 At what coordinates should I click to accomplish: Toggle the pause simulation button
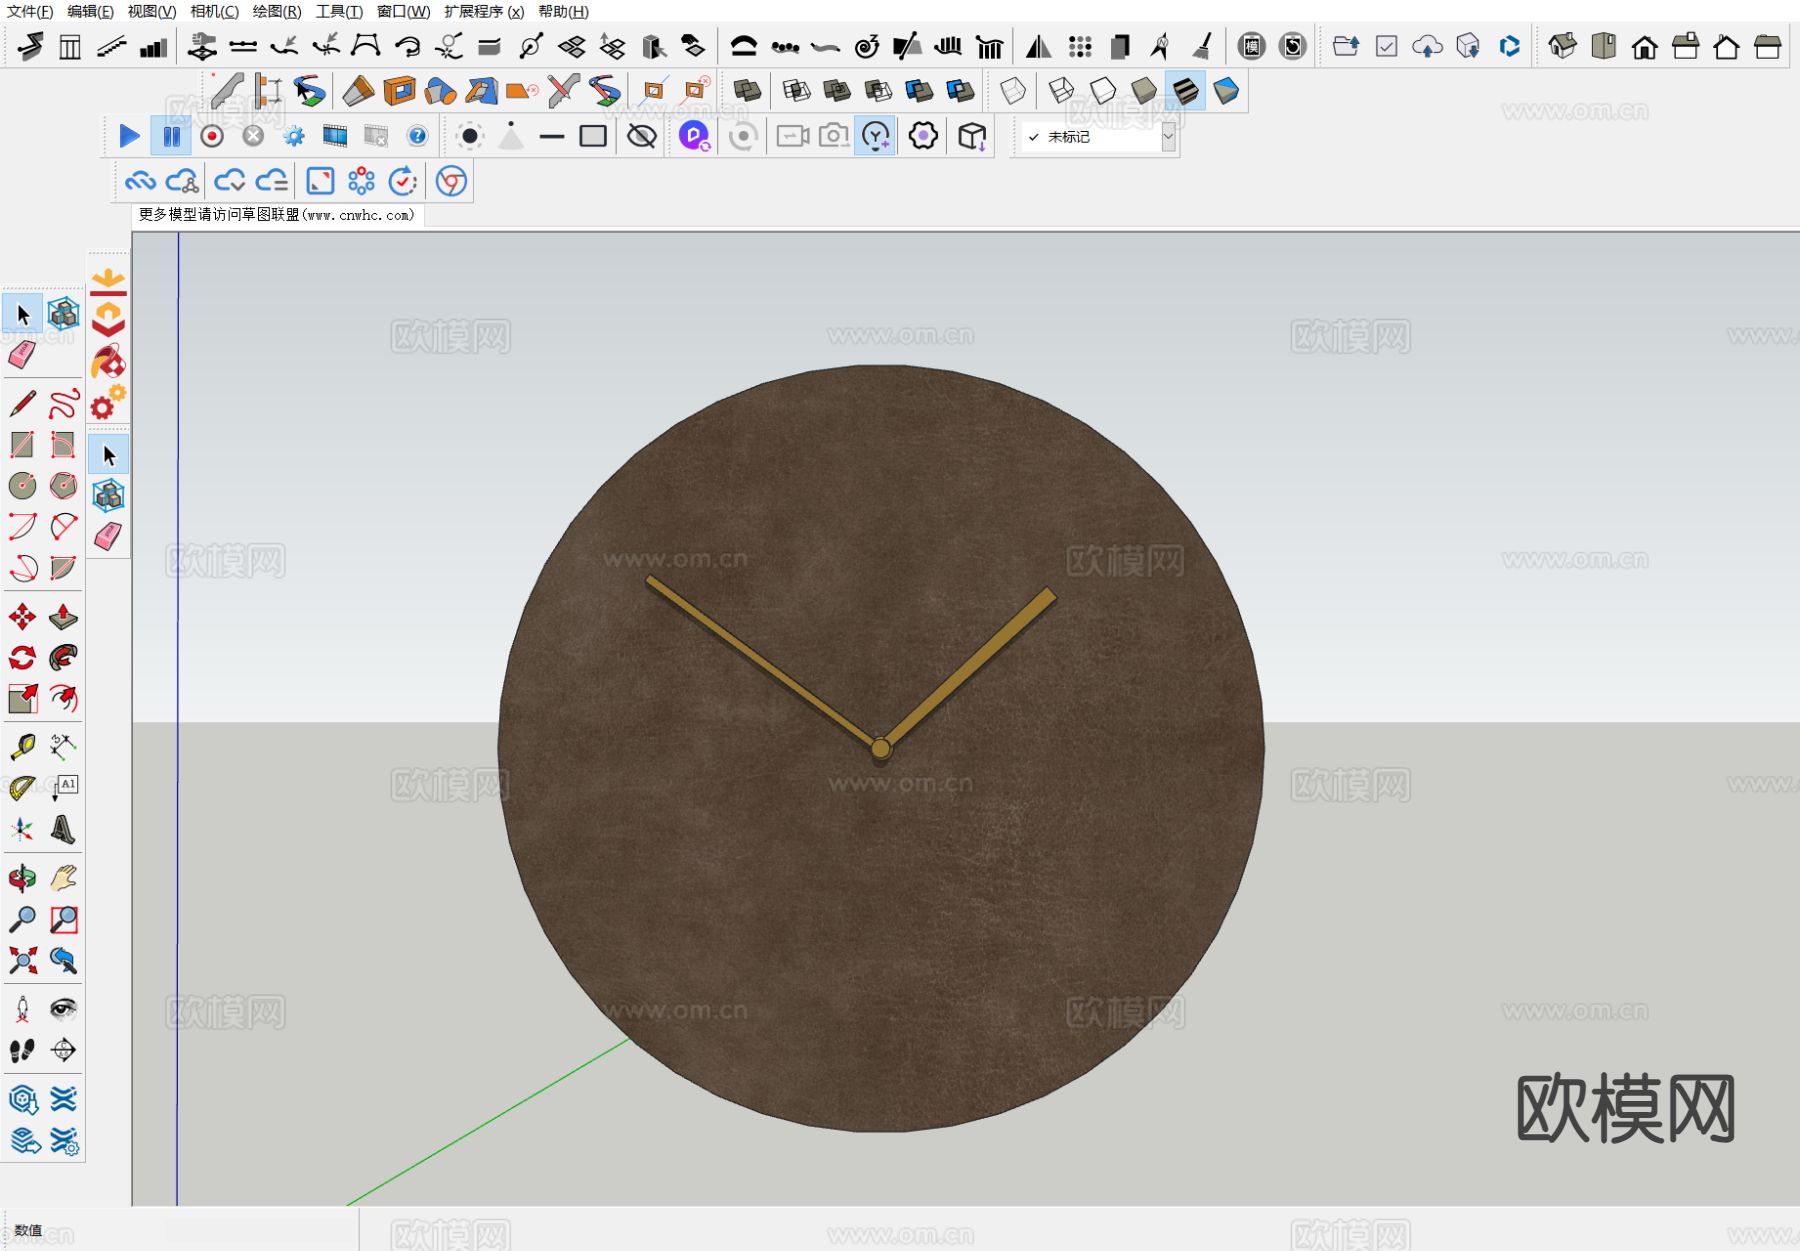tap(171, 136)
